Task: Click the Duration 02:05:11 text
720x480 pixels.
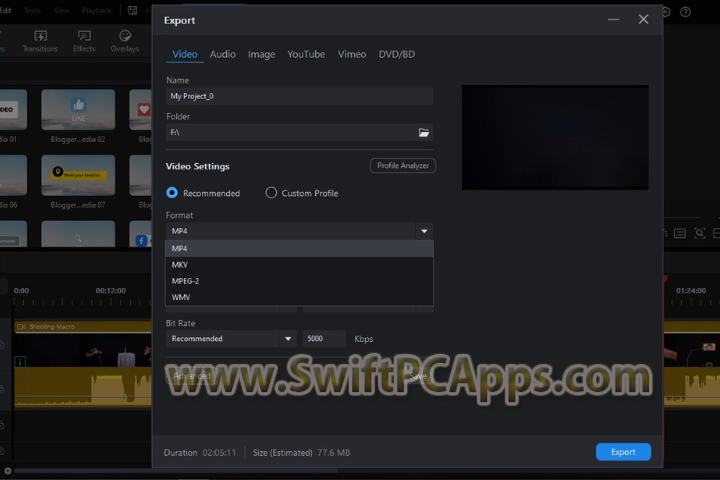Action: coord(200,453)
